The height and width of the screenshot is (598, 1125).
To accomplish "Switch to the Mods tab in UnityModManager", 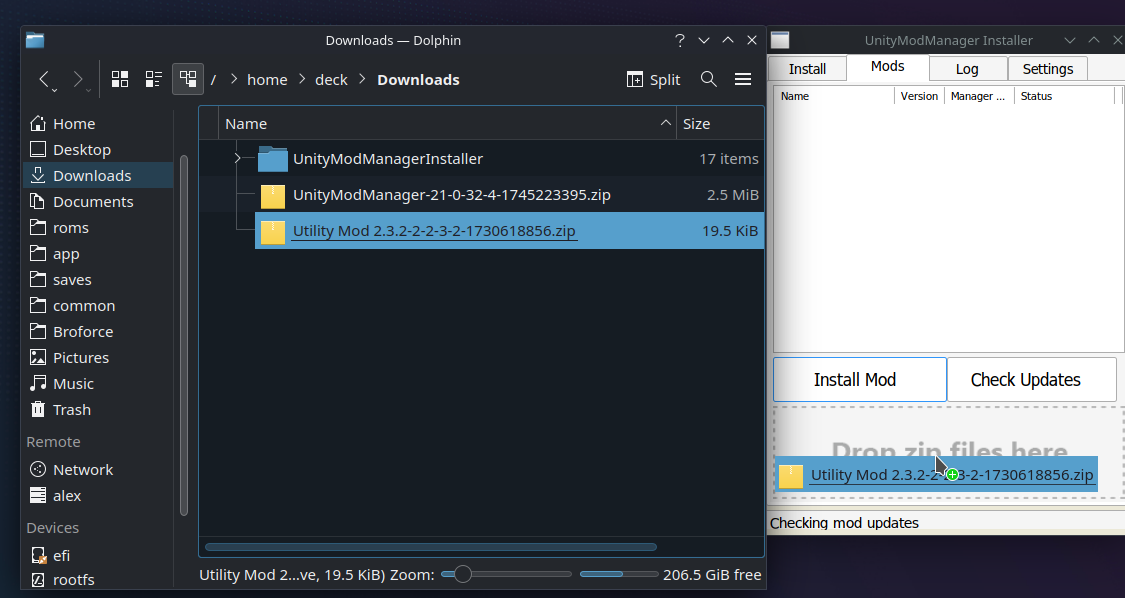I will point(888,66).
